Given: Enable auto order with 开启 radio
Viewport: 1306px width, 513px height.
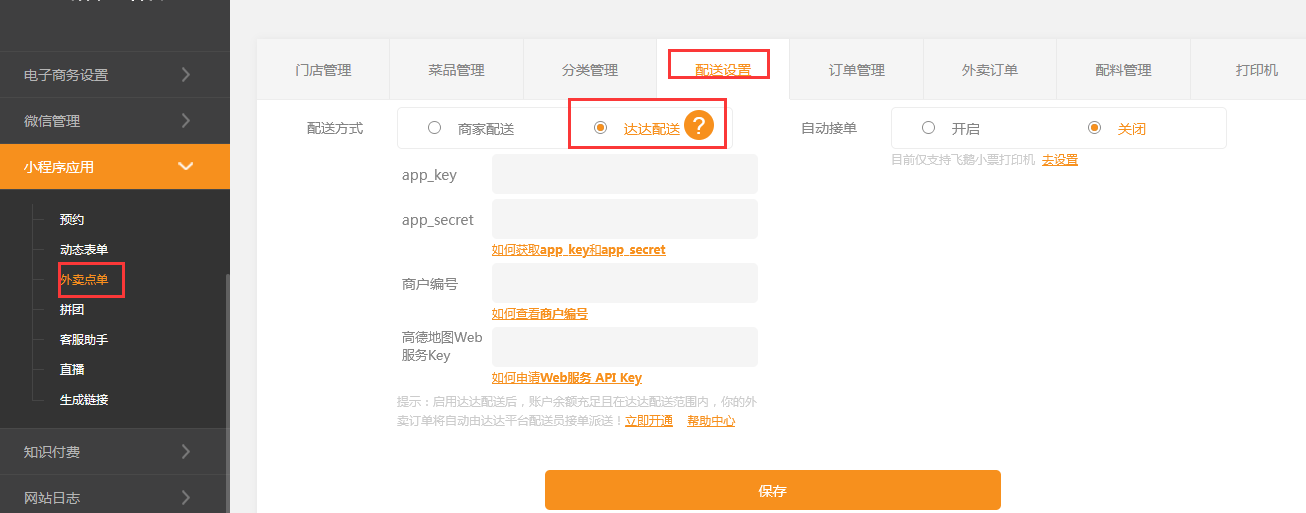Looking at the screenshot, I should click(x=928, y=128).
